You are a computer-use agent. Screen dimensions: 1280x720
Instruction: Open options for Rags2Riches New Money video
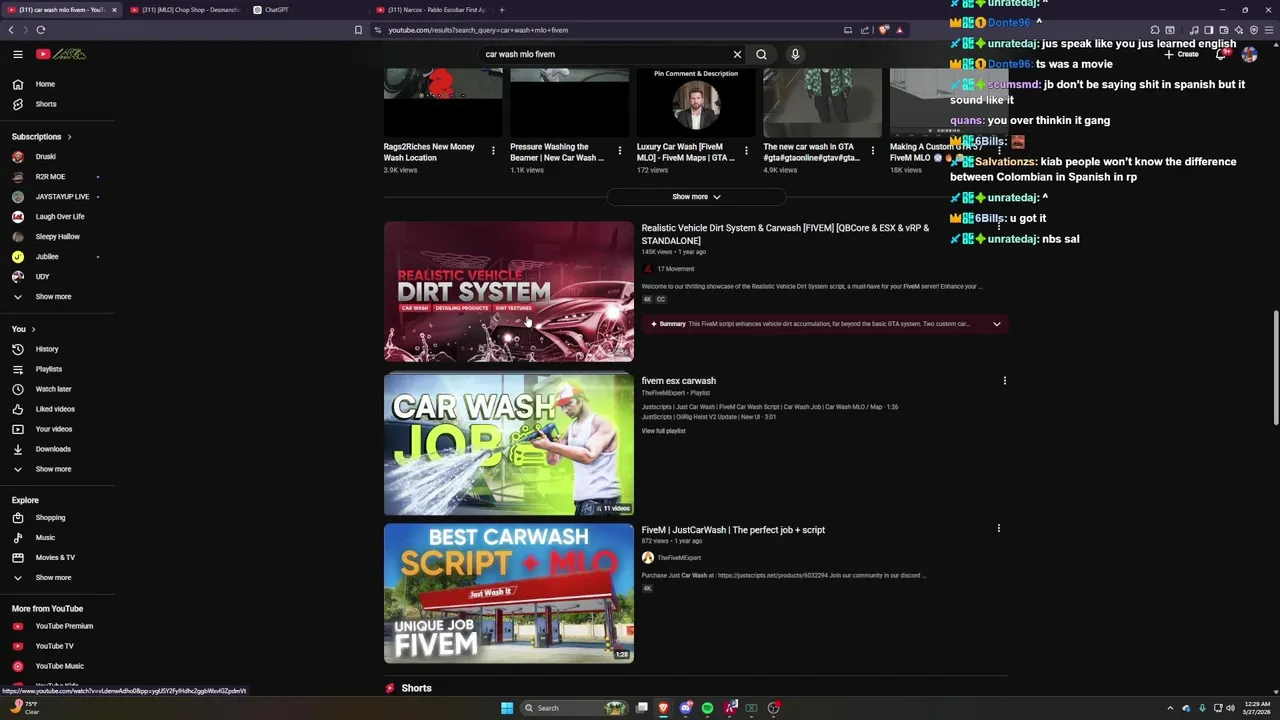click(493, 151)
